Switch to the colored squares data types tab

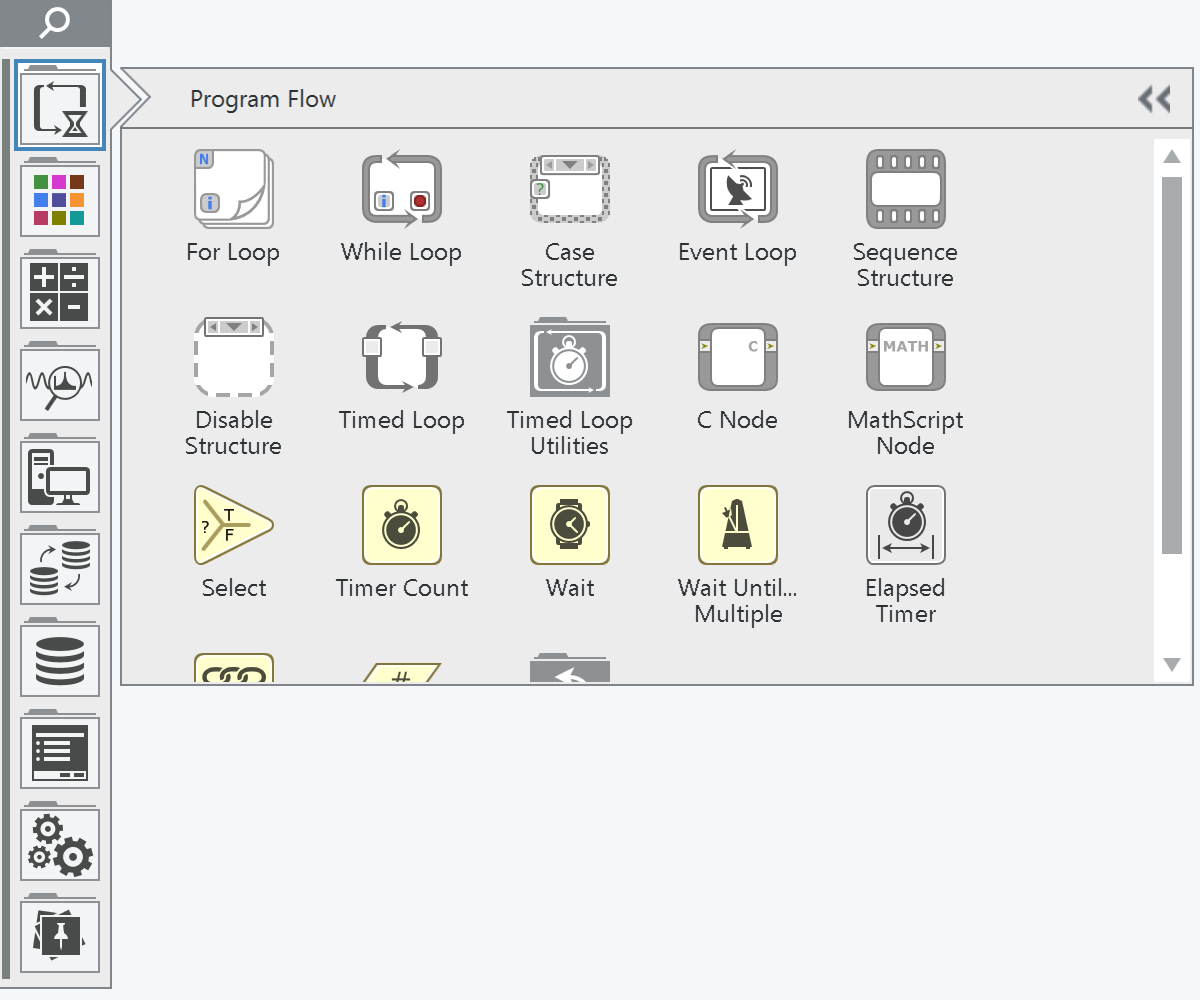[60, 200]
